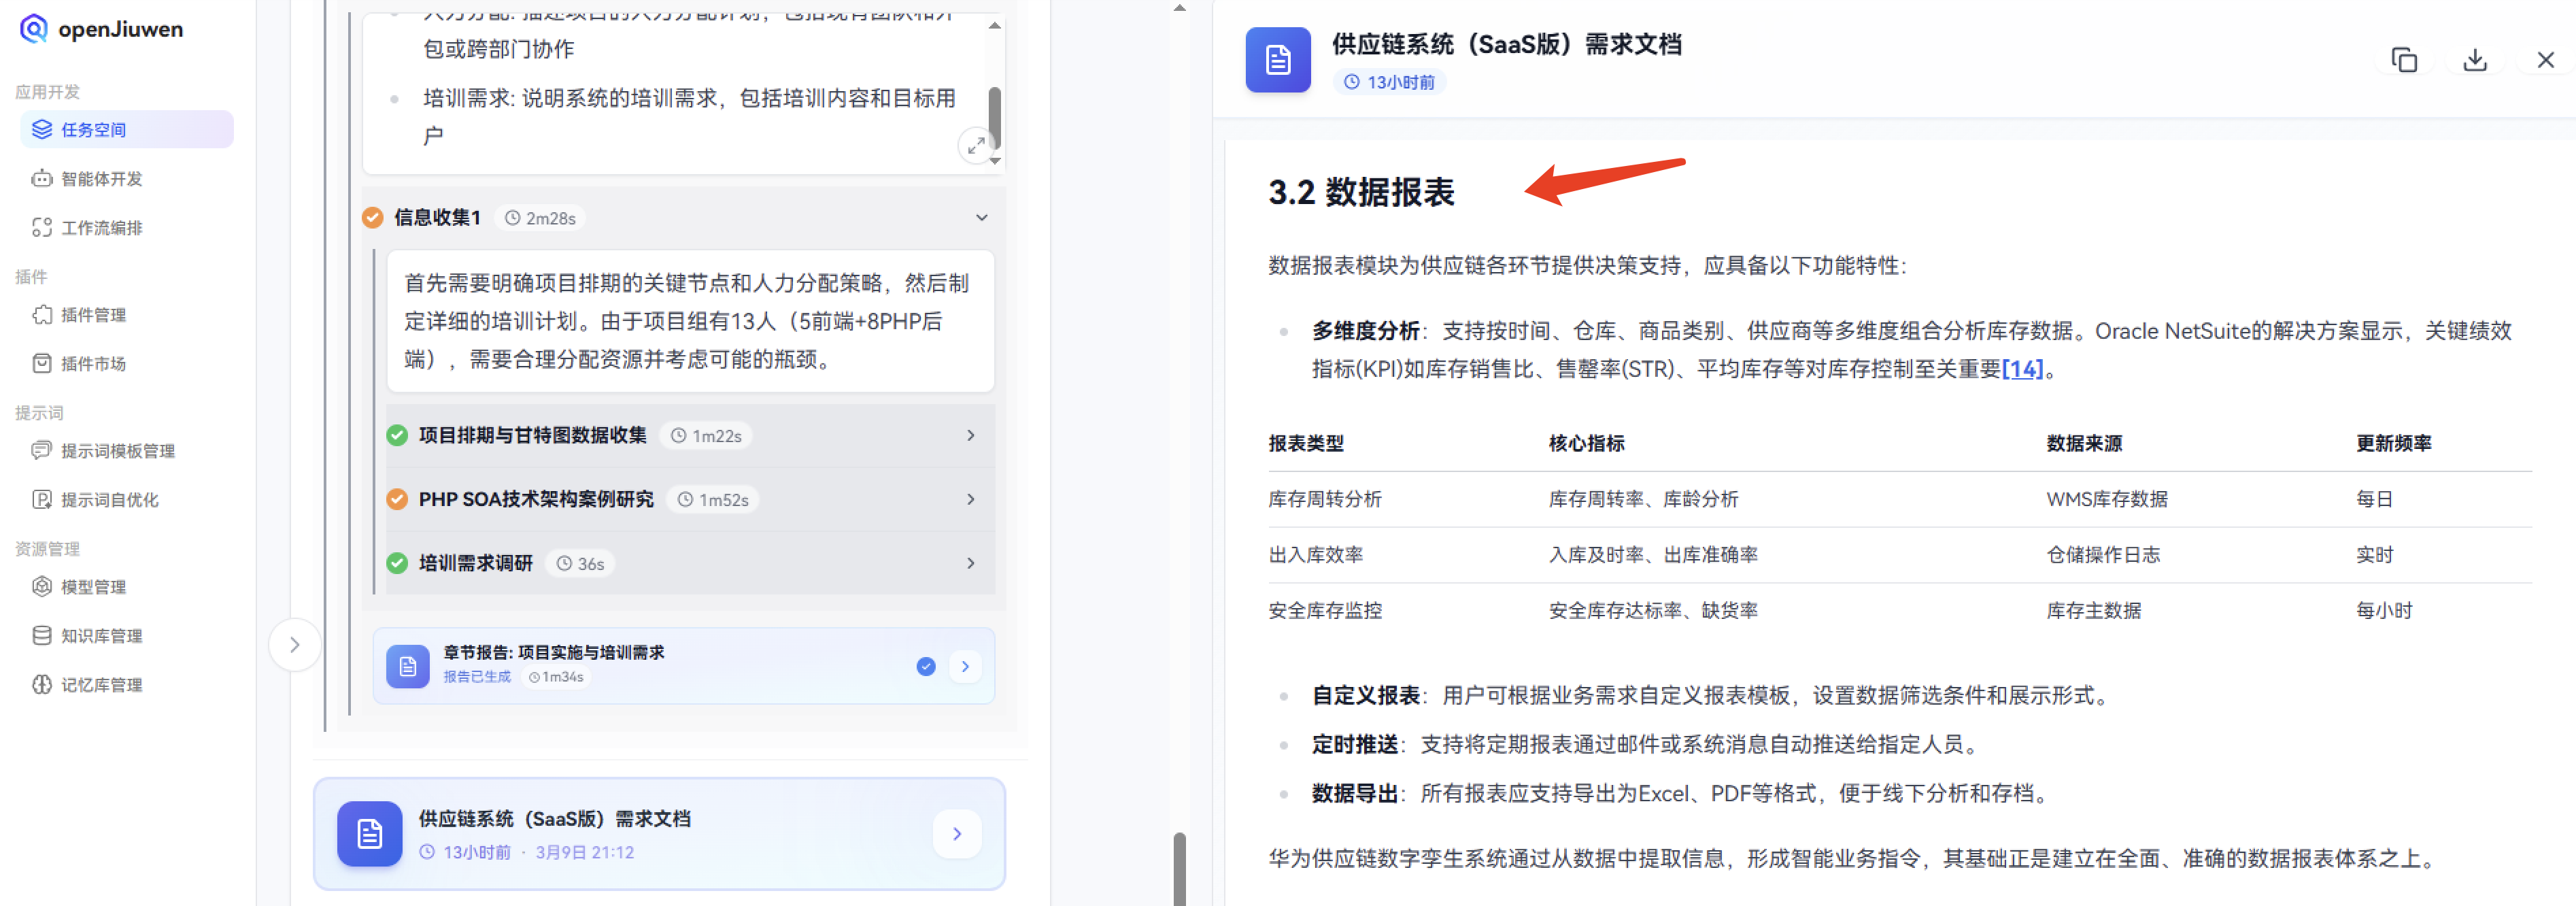Expand PHP SOA技术架构案例研究 entry

969,499
